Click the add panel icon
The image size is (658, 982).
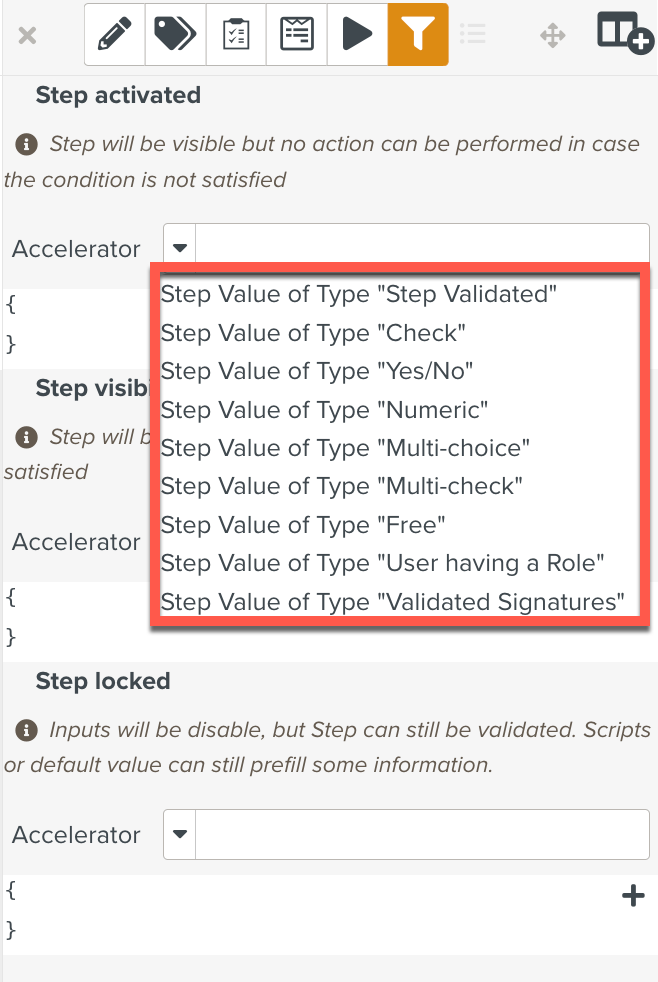pyautogui.click(x=621, y=34)
